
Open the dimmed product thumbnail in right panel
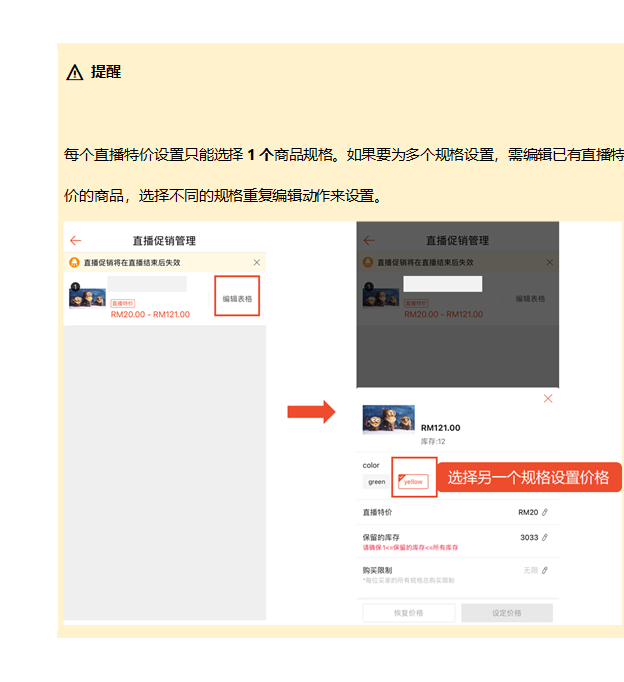tap(381, 296)
